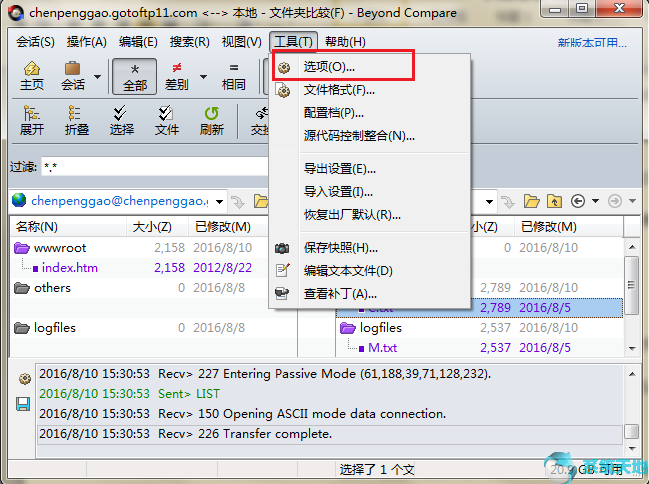Viewport: 649px width, 484px height.
Task: Click the right pane go-to-path arrow icon
Action: coord(508,202)
